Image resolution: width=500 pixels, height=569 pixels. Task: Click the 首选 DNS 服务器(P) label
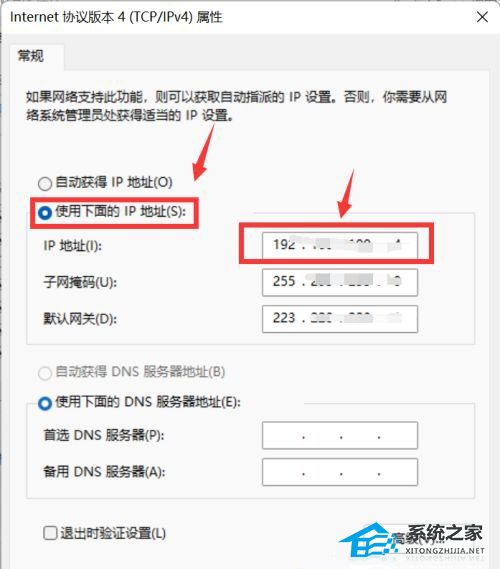click(104, 435)
